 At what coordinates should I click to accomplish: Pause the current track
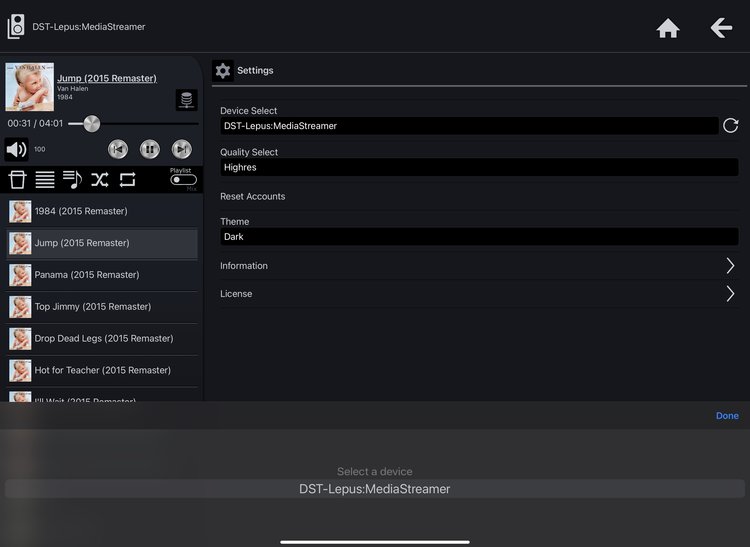click(x=149, y=149)
